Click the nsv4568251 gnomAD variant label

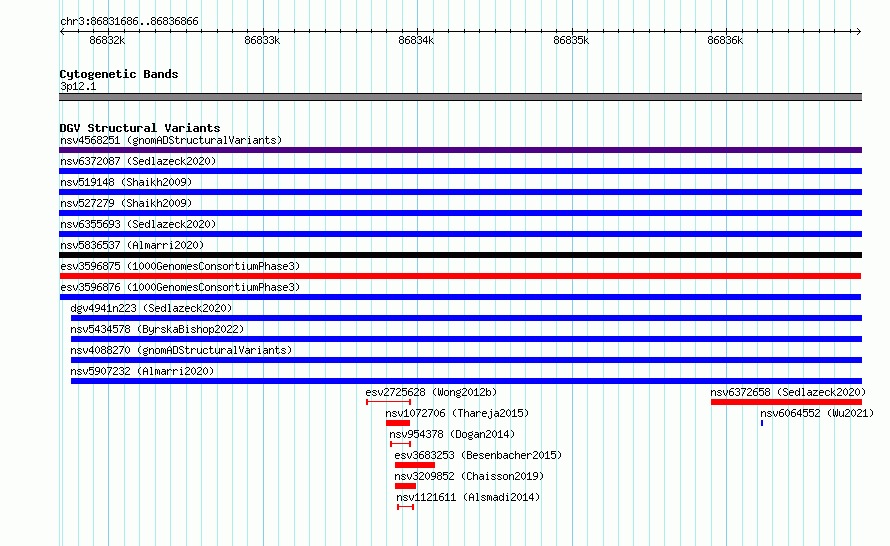171,140
